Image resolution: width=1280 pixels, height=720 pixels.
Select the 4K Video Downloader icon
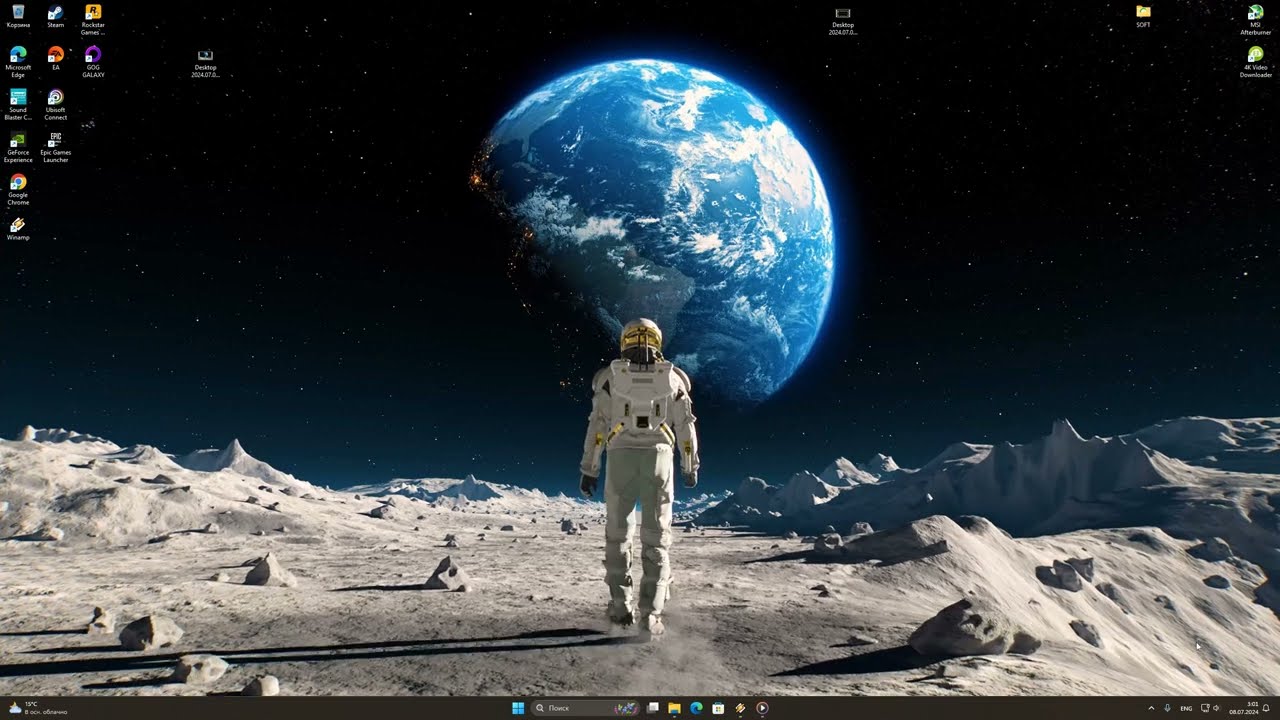click(1256, 62)
